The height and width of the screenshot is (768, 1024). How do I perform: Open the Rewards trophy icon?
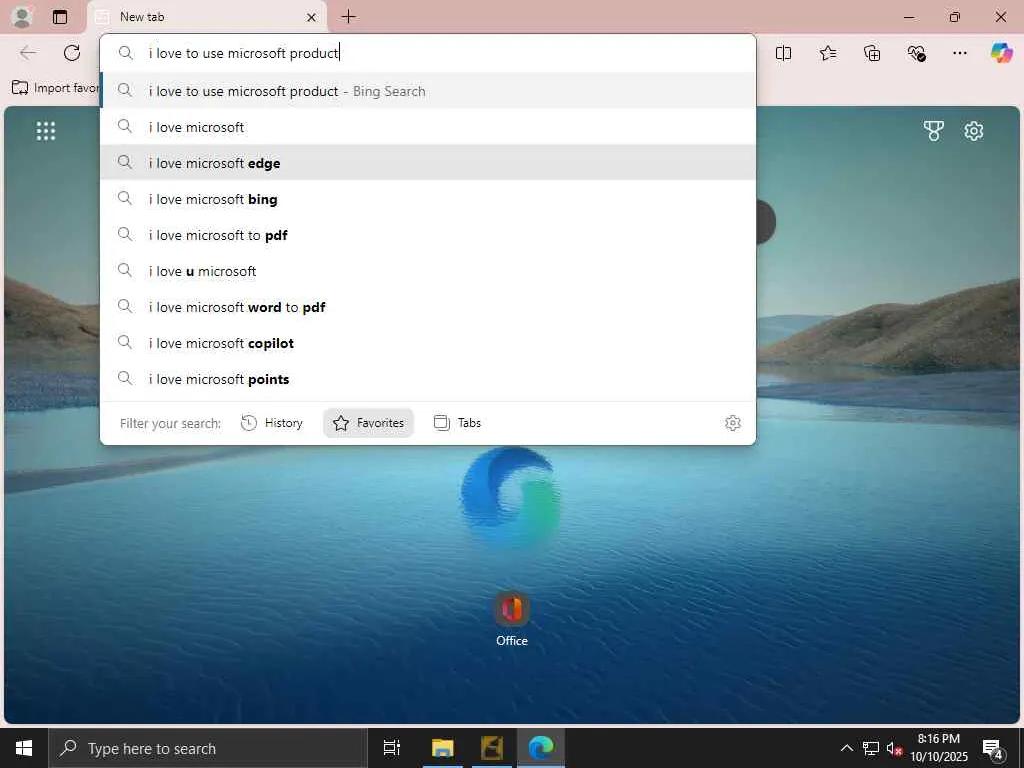[933, 131]
